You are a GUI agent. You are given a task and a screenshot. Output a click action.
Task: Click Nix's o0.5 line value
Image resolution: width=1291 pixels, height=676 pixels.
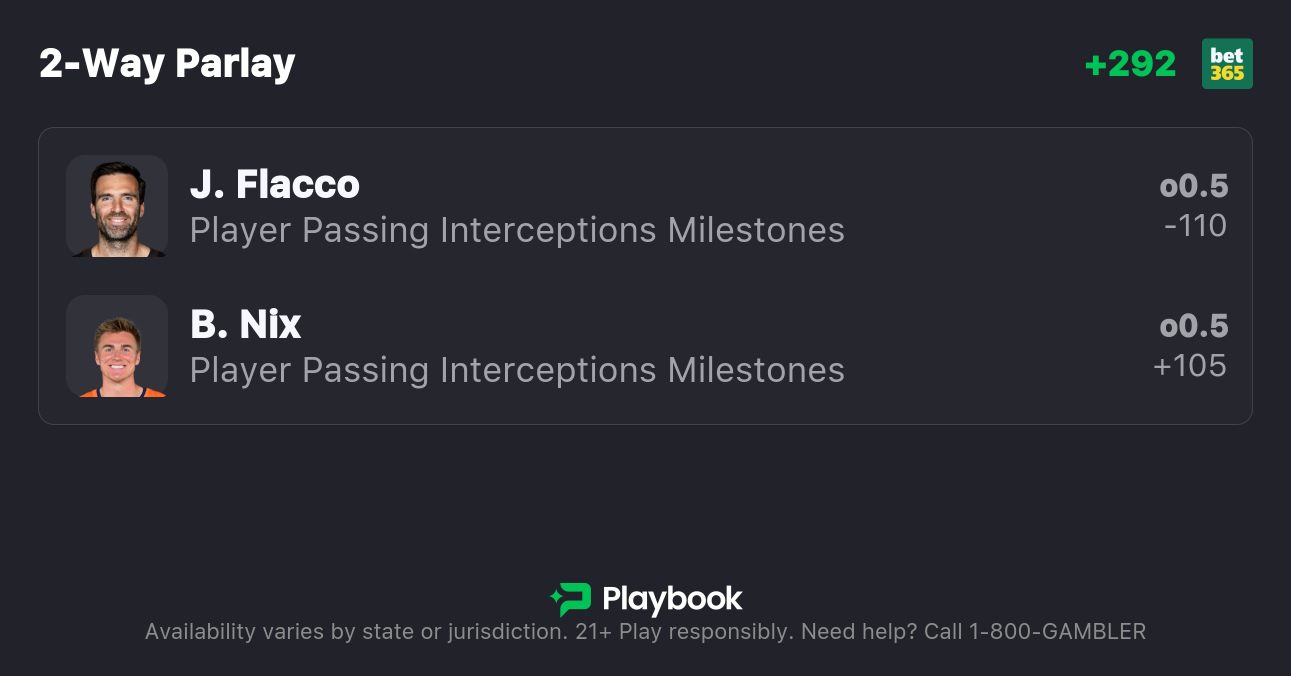pos(1193,326)
